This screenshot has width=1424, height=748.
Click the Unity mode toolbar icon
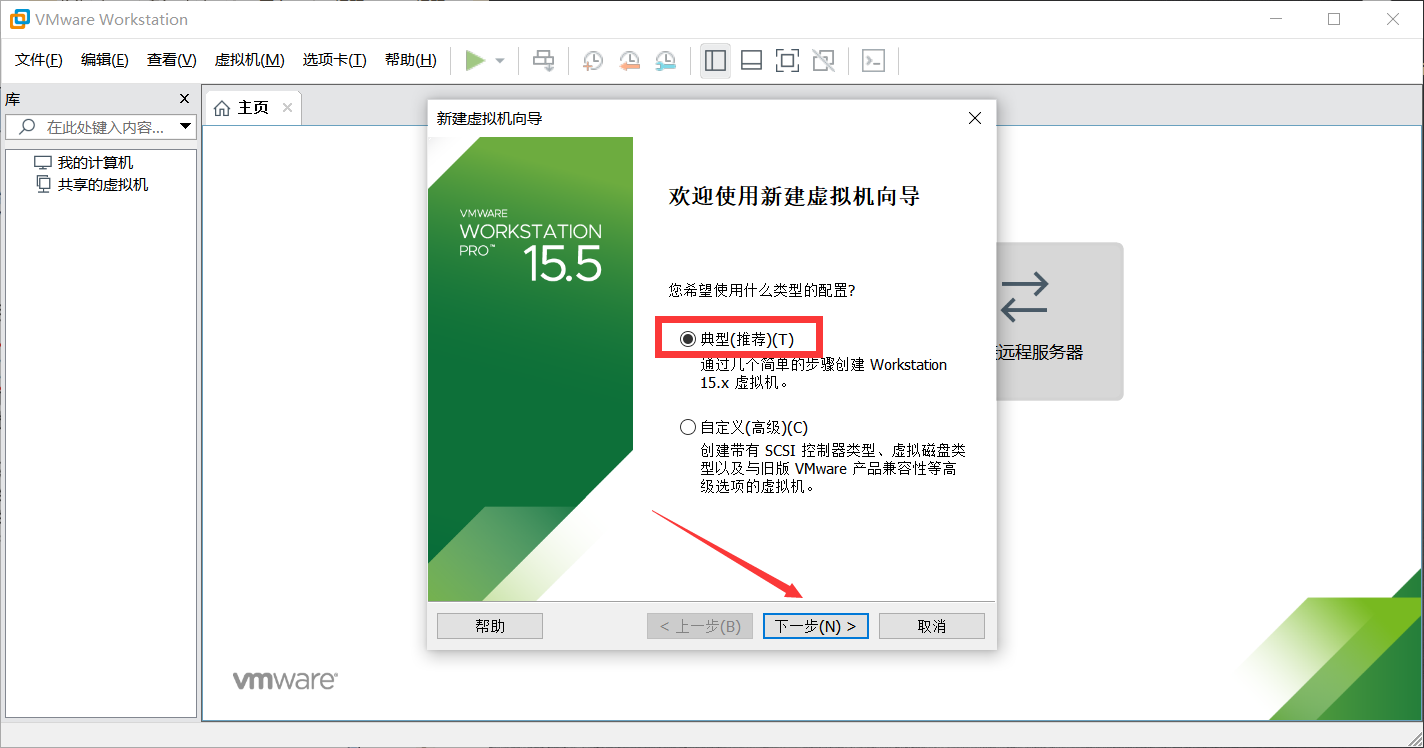823,61
